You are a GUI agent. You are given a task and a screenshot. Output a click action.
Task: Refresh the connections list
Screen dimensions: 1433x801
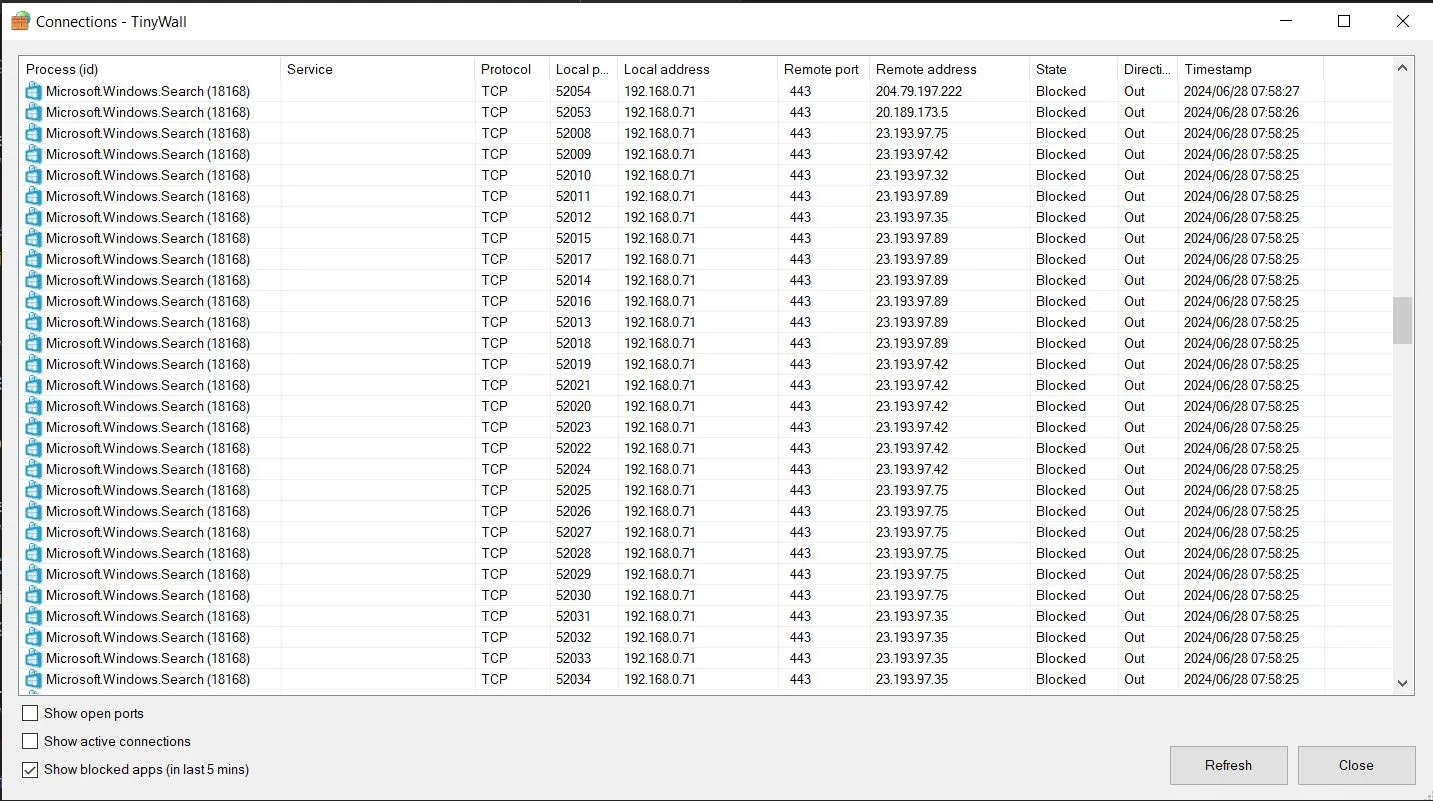[1228, 765]
